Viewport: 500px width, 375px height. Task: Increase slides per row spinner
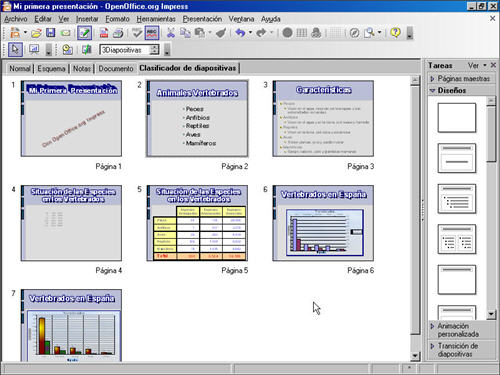pyautogui.click(x=154, y=47)
